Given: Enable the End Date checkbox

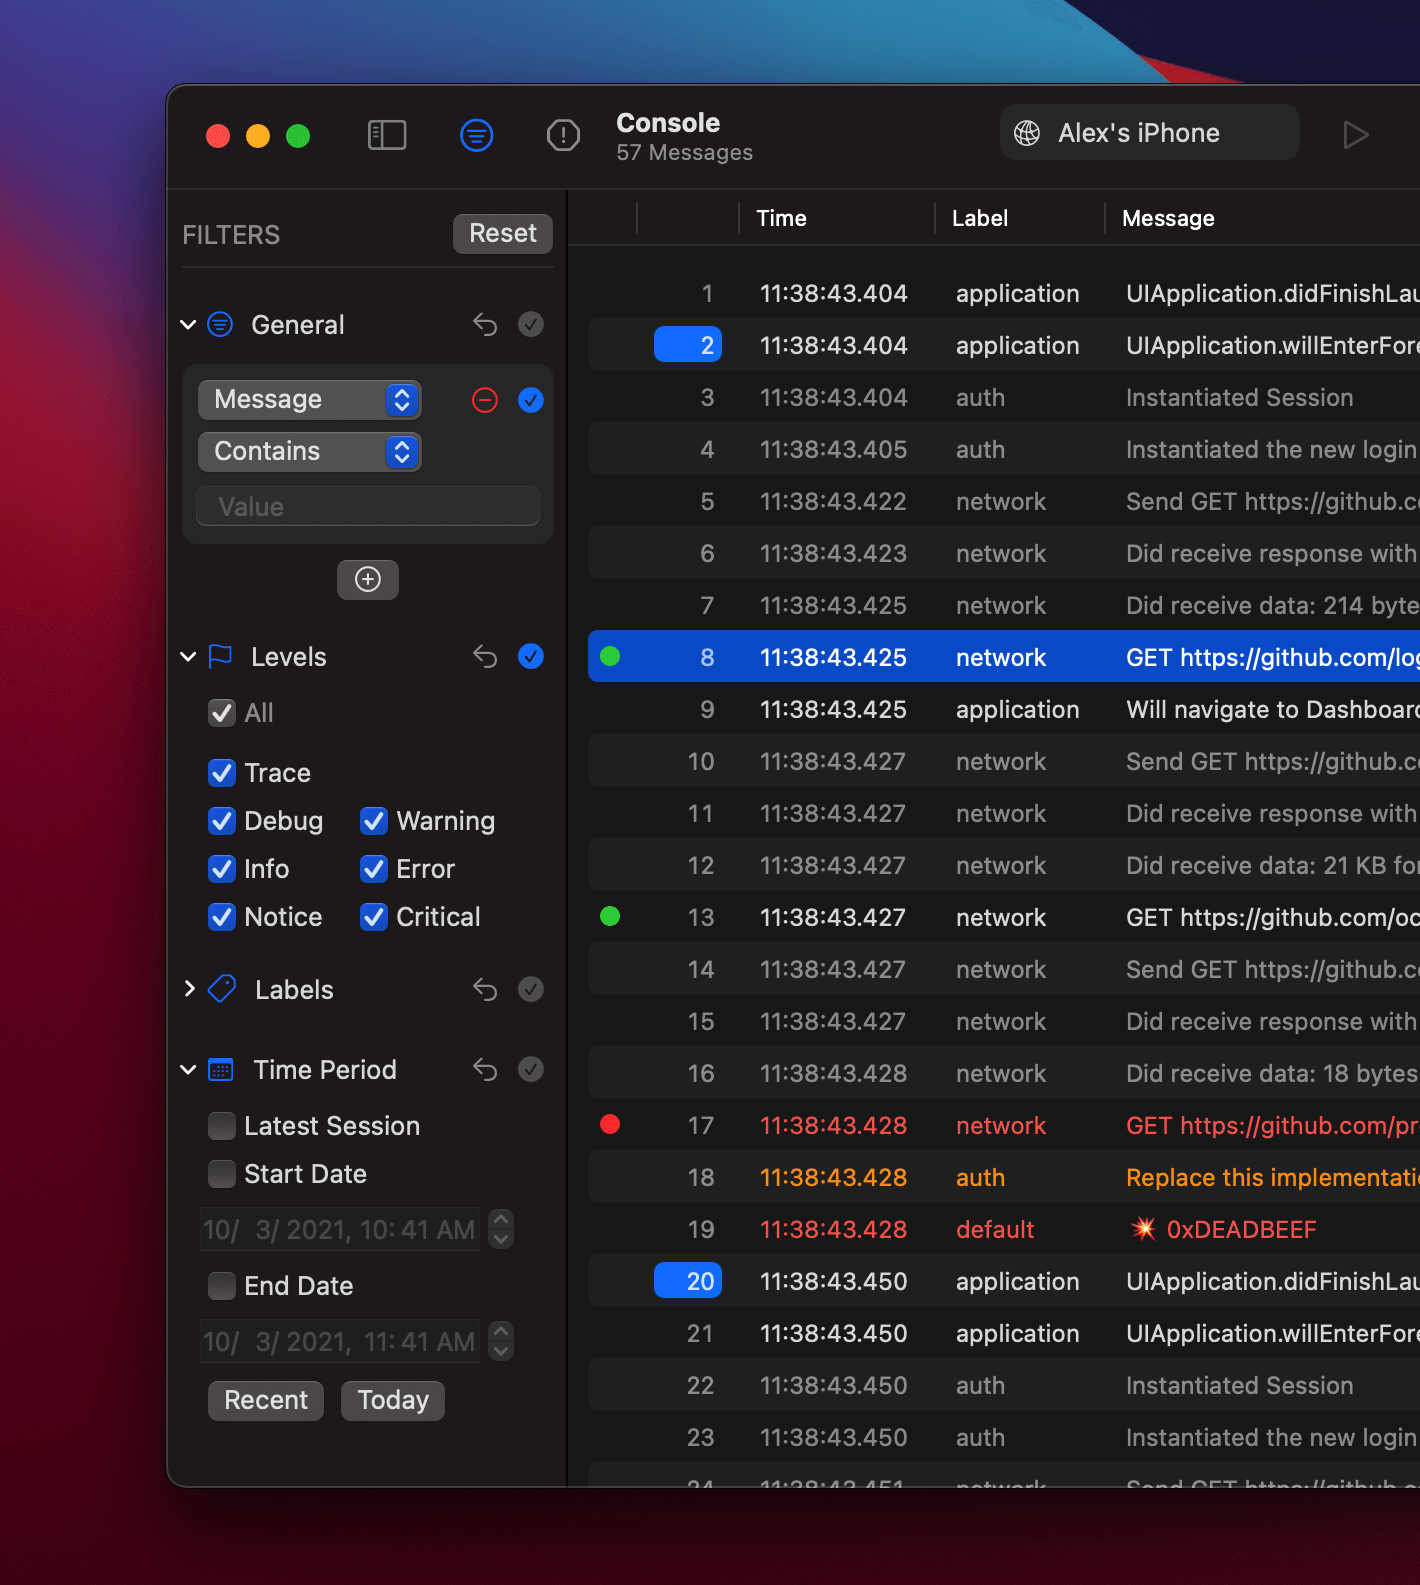Looking at the screenshot, I should (x=222, y=1286).
